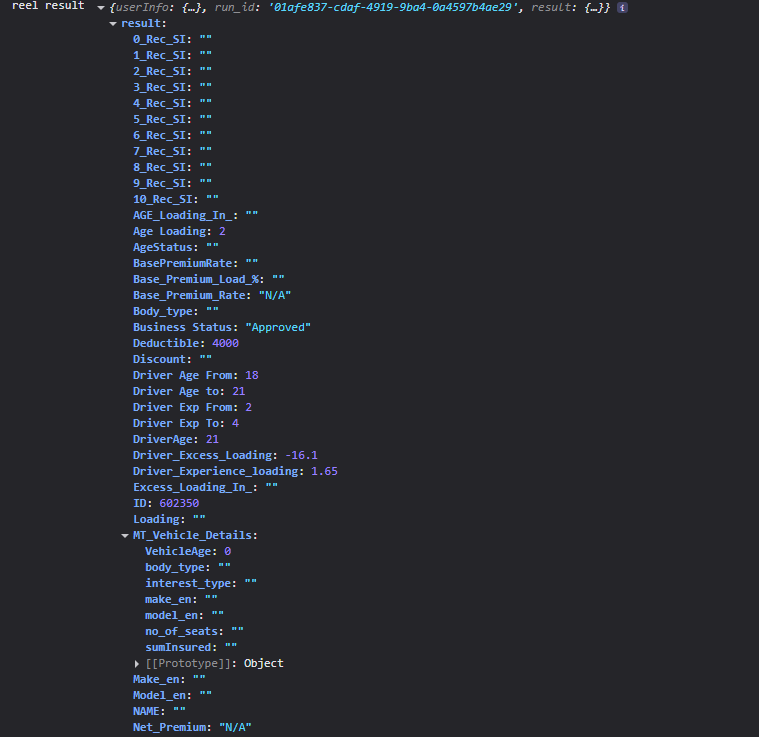Select the Age Loading value 2

click(222, 231)
